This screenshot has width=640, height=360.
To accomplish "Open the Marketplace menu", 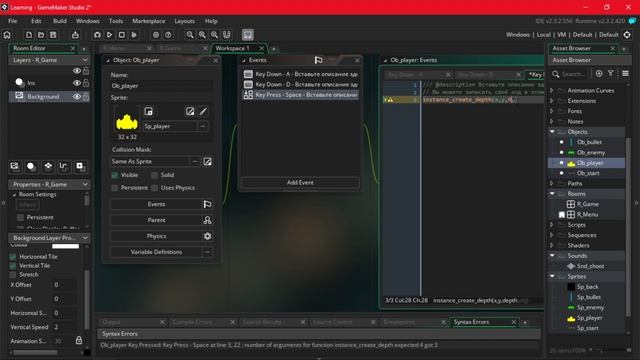I will [149, 21].
